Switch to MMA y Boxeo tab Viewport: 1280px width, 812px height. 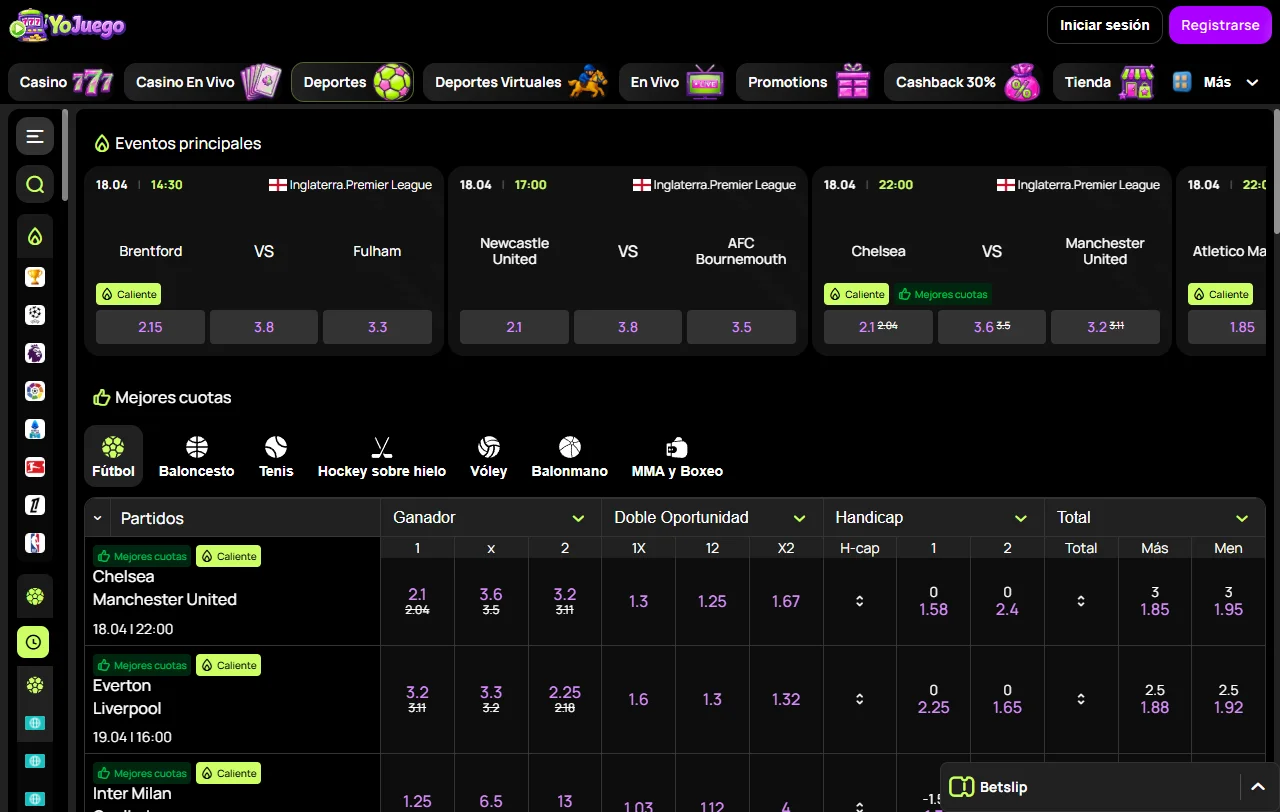pyautogui.click(x=677, y=456)
